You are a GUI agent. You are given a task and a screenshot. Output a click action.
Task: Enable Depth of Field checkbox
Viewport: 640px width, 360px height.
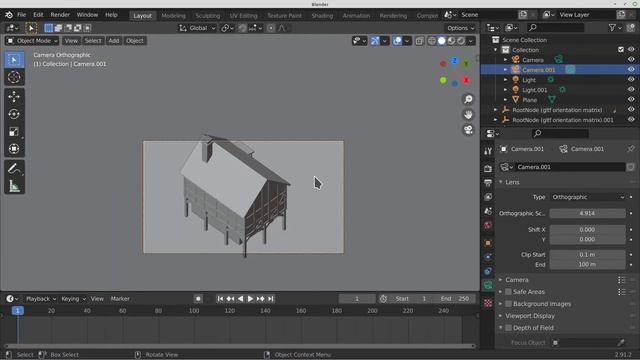point(508,328)
